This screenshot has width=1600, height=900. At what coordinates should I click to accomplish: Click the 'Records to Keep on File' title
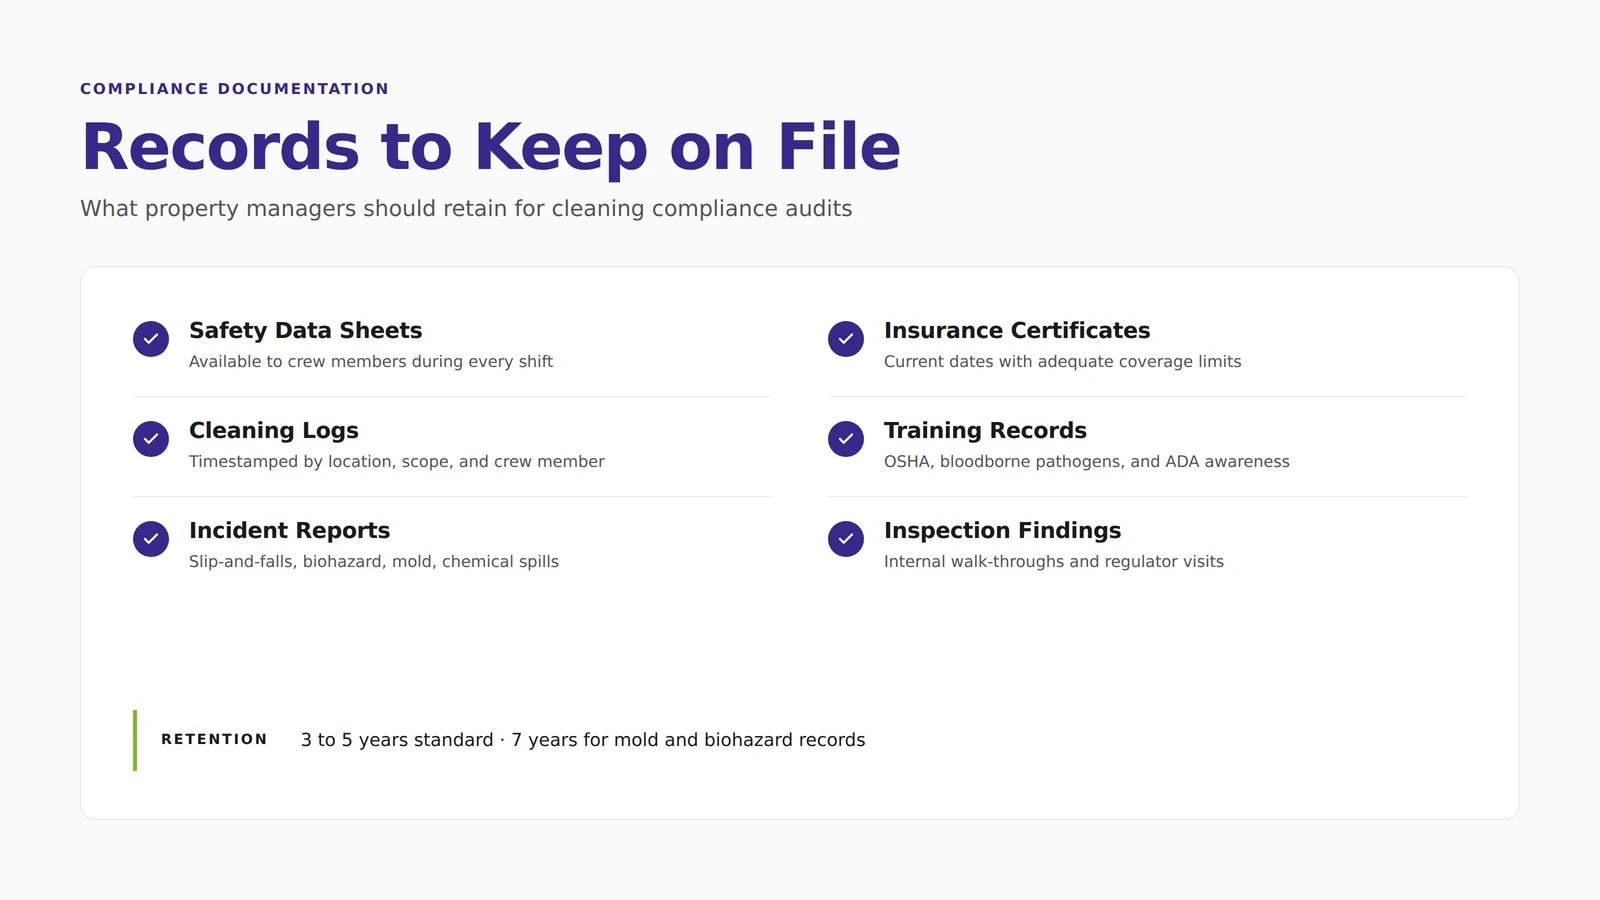click(491, 147)
